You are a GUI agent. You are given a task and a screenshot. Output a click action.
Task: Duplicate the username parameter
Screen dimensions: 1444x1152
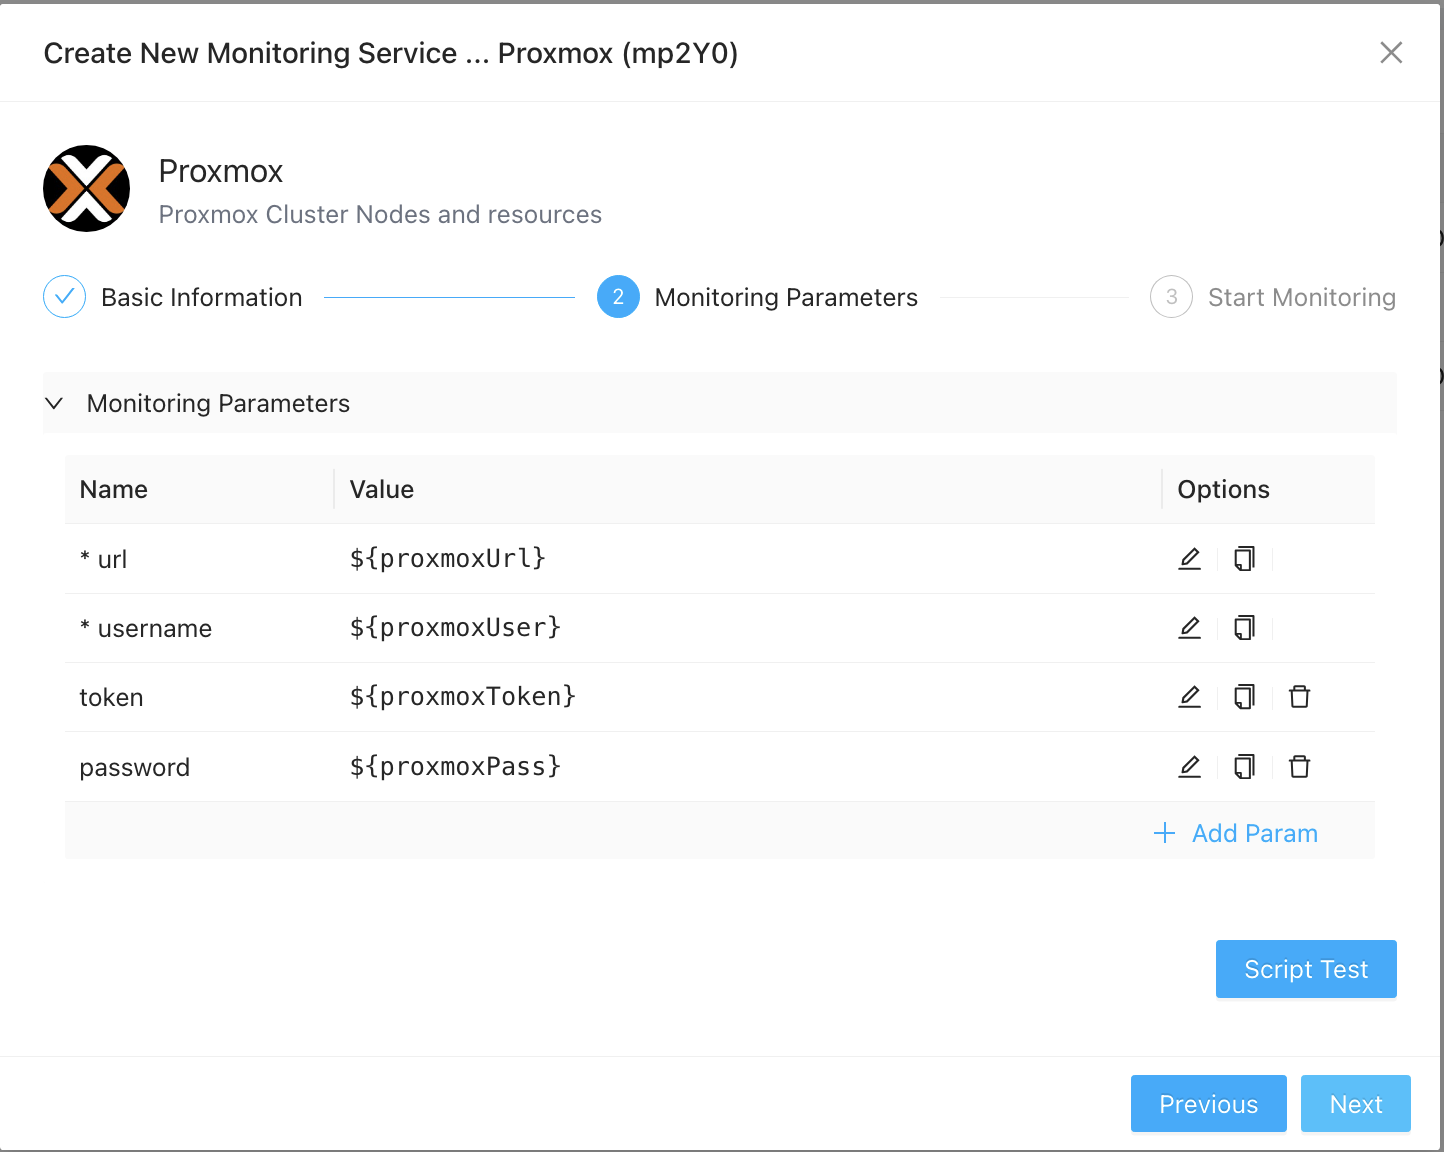(1244, 628)
